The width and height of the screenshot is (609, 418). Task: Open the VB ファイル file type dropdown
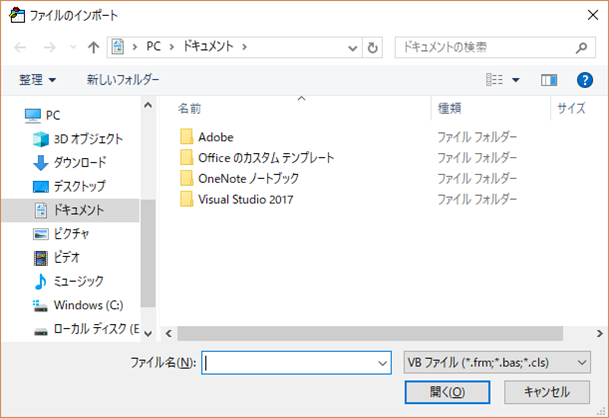coord(497,363)
